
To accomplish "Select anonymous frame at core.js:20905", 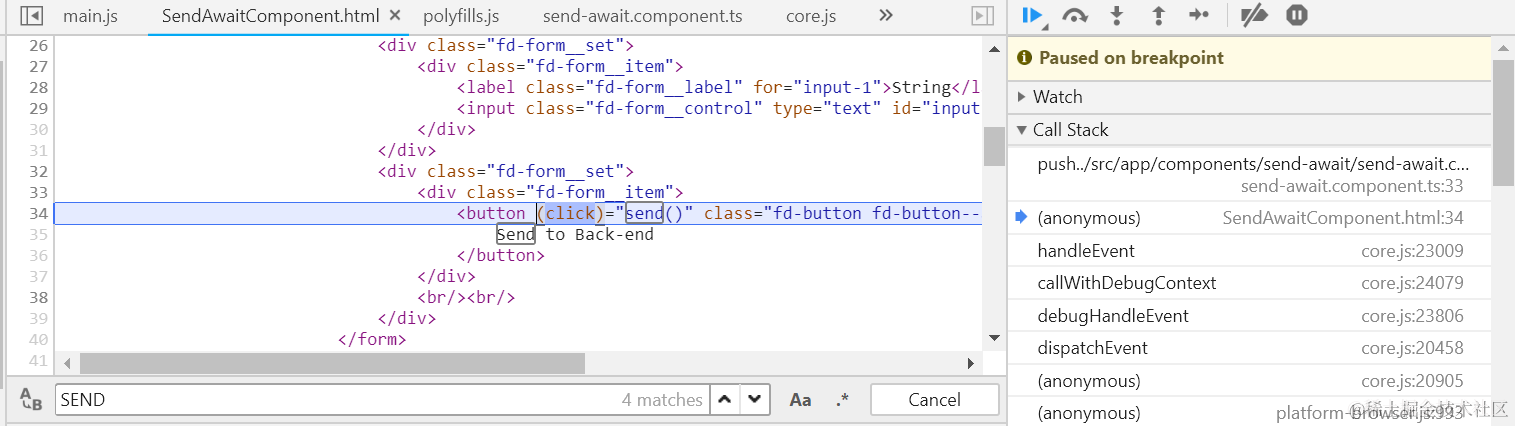I will tap(1249, 381).
